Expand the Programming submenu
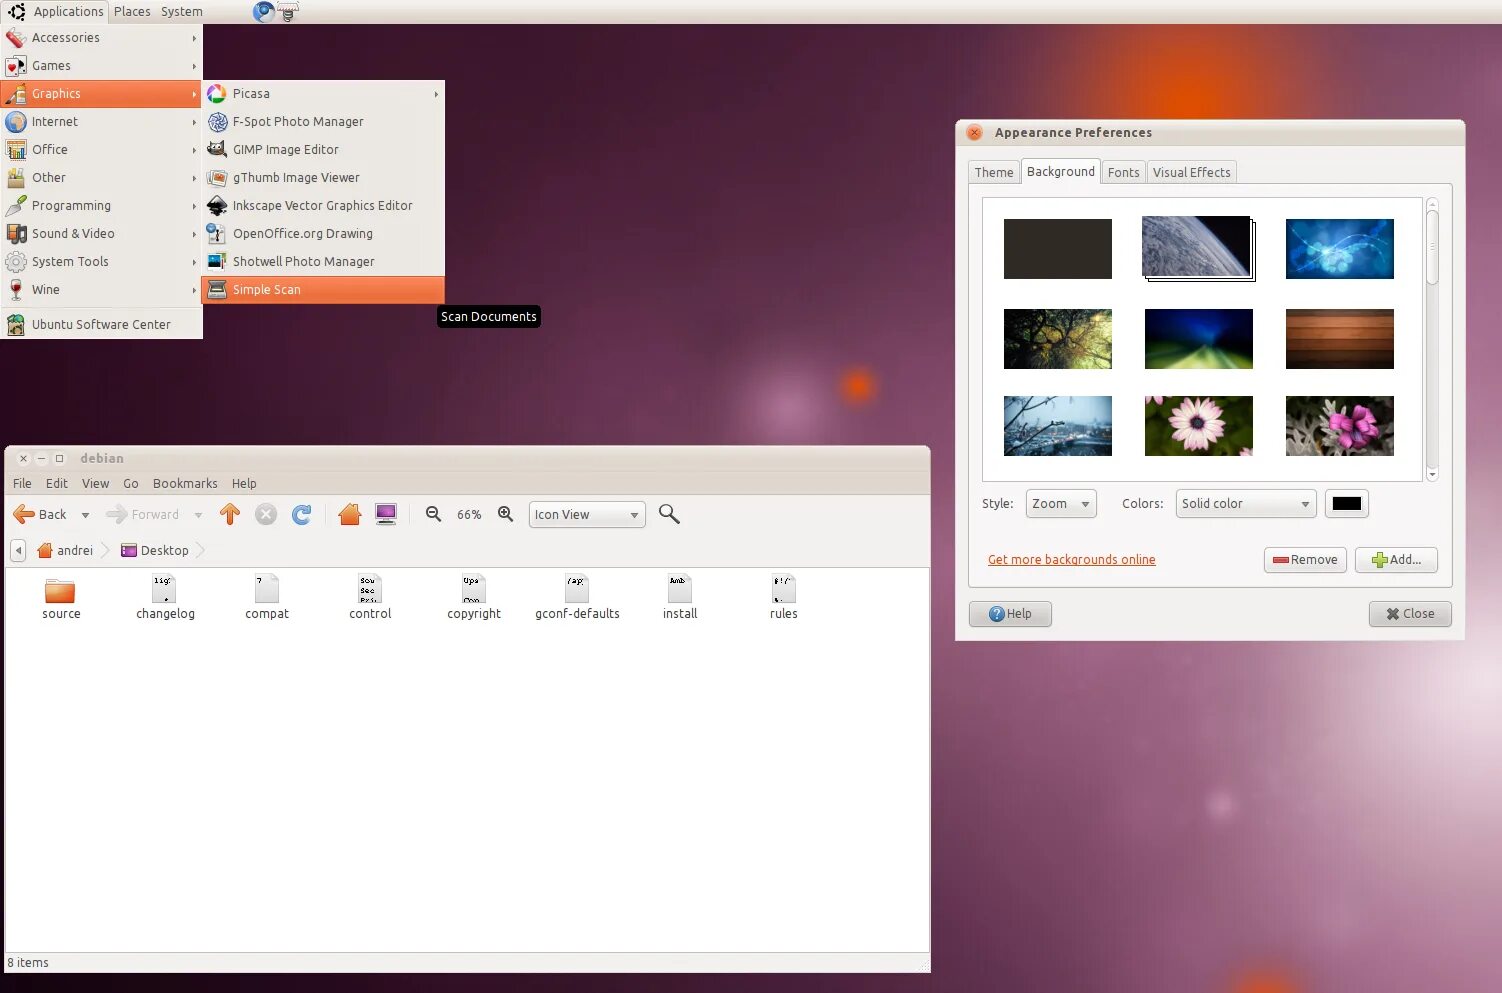 coord(101,206)
